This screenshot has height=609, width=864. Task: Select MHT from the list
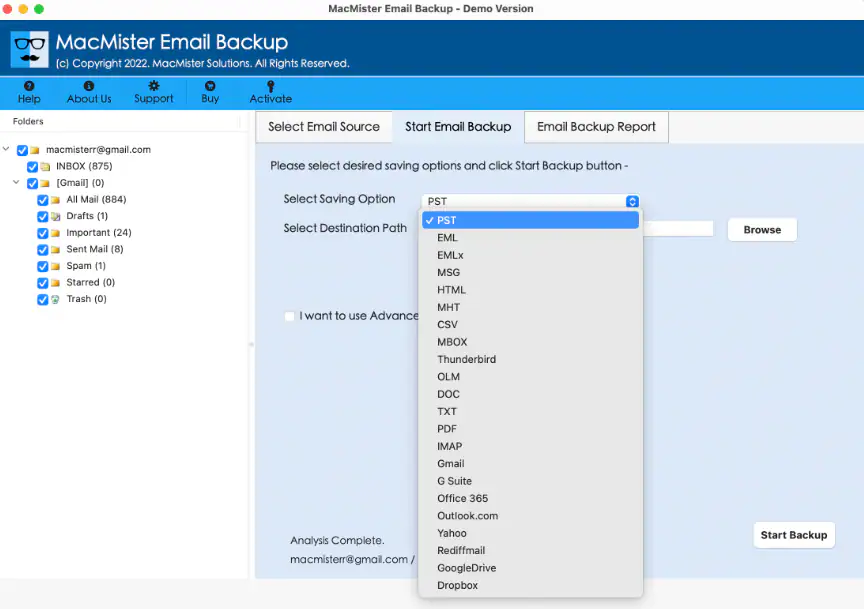(x=530, y=307)
